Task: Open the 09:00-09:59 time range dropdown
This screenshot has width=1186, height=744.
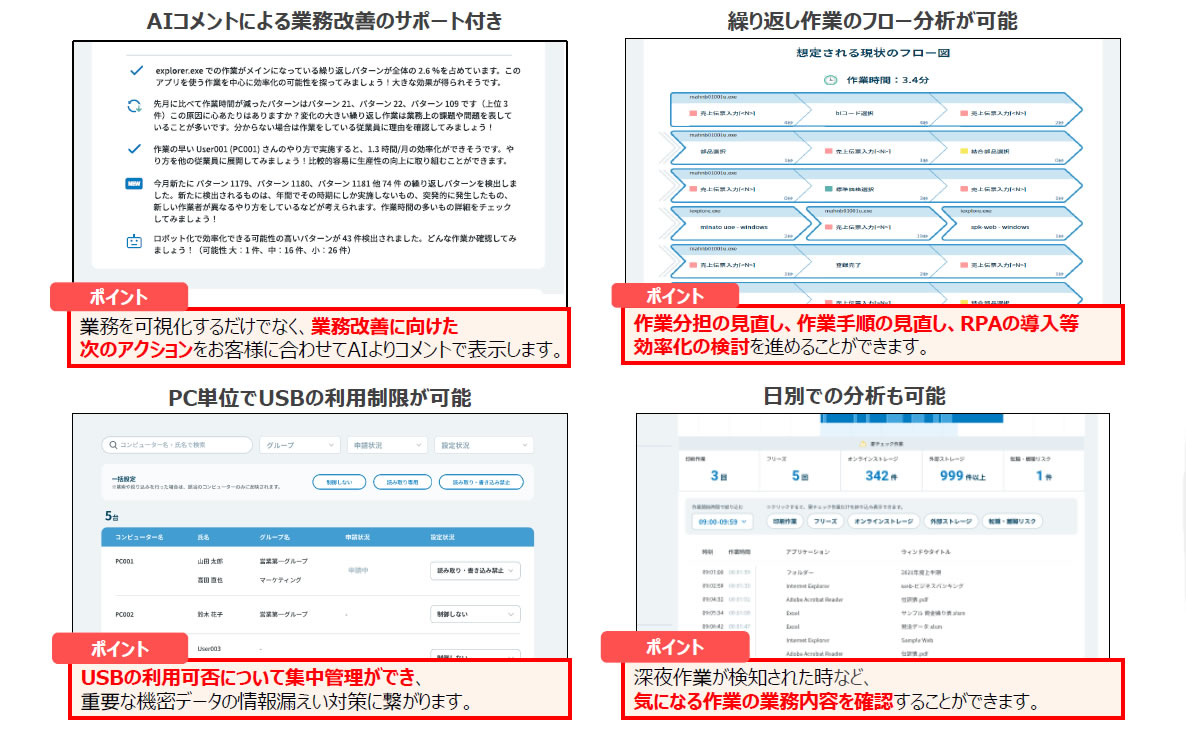Action: pos(722,522)
